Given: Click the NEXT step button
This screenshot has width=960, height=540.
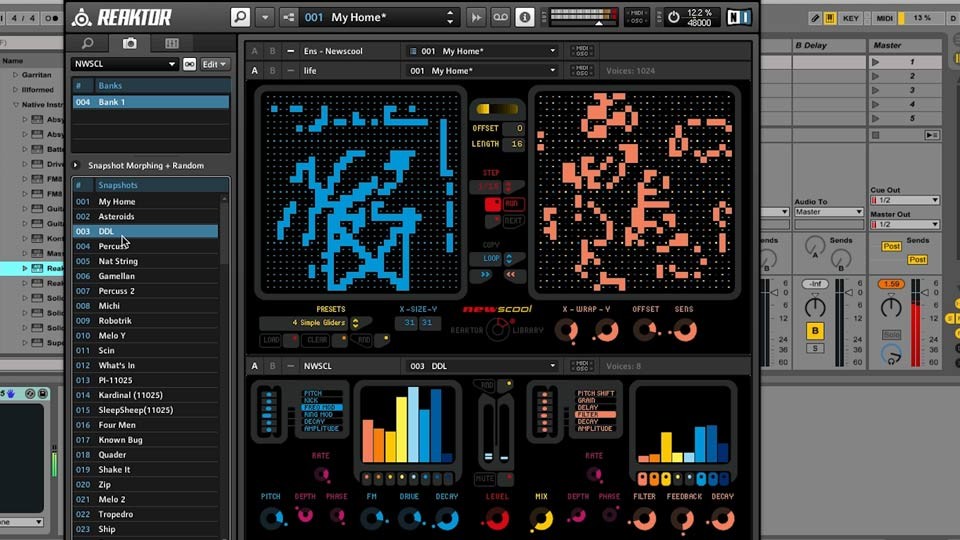Looking at the screenshot, I should coord(513,220).
